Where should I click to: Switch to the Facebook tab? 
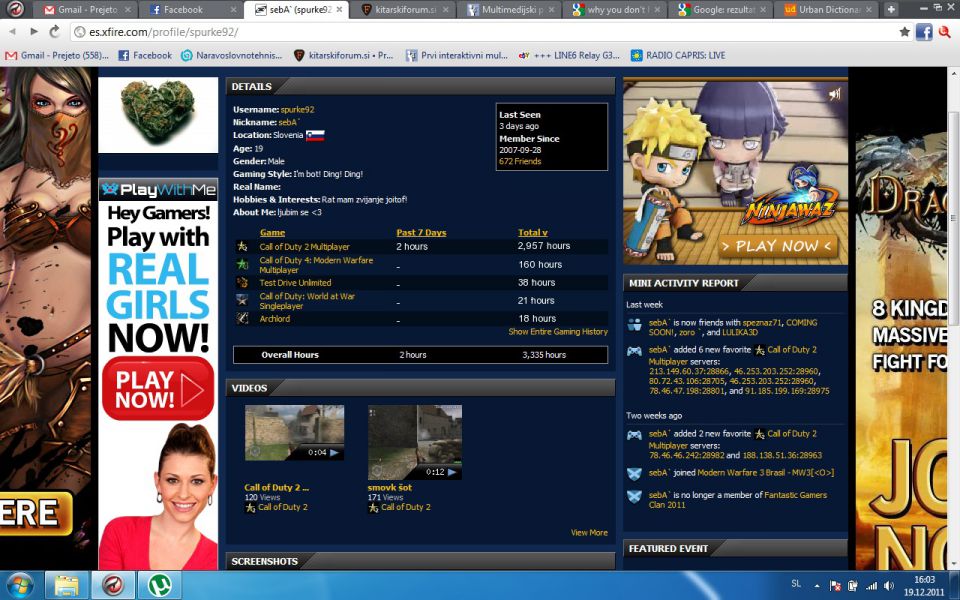192,10
